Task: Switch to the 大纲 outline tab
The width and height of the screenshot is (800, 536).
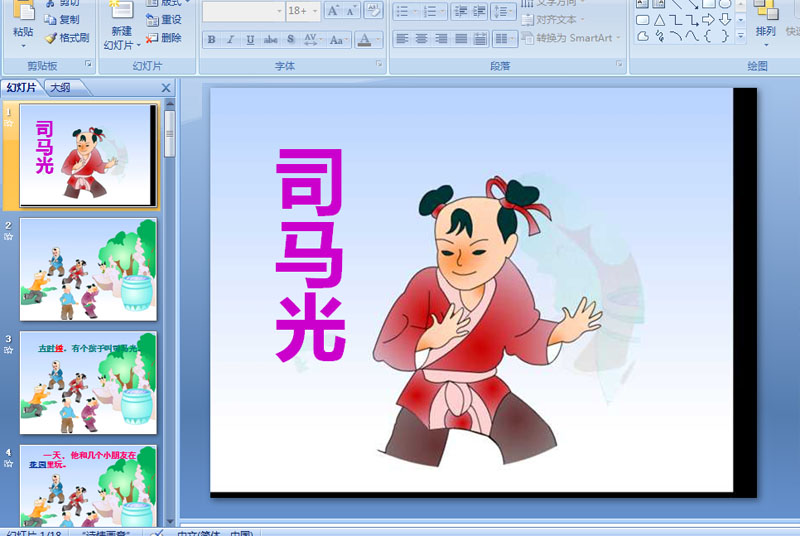Action: [61, 88]
